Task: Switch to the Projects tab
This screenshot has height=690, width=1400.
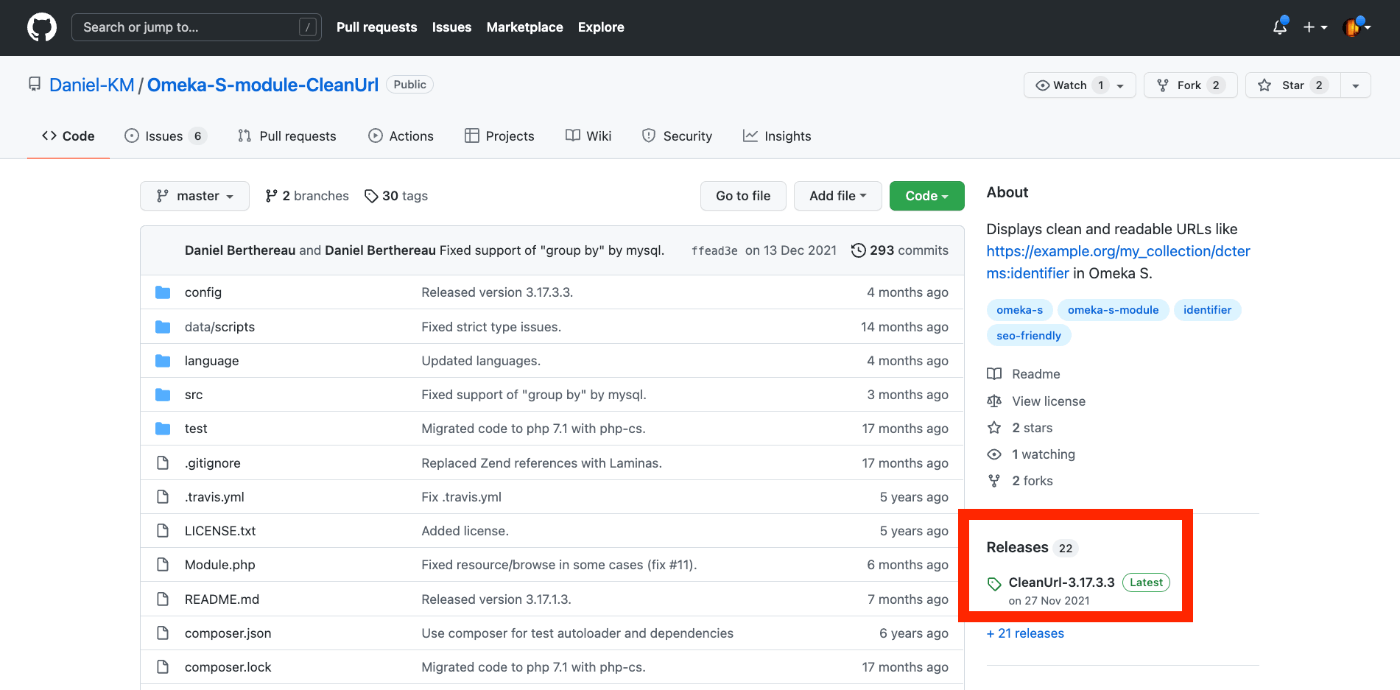Action: tap(500, 136)
